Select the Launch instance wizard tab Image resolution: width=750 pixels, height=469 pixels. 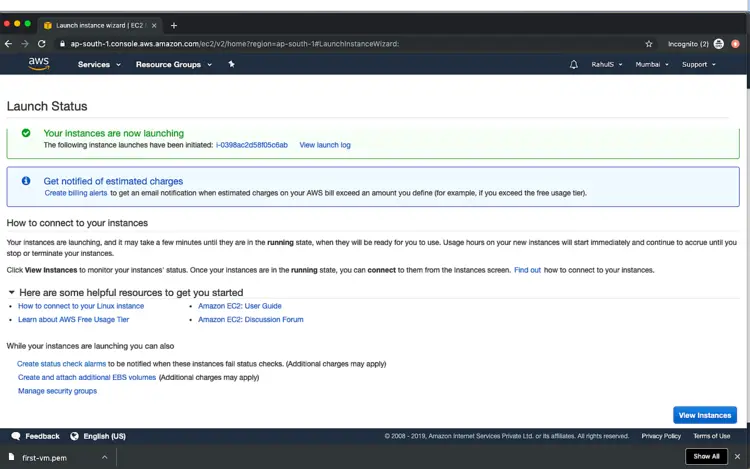pyautogui.click(x=99, y=25)
